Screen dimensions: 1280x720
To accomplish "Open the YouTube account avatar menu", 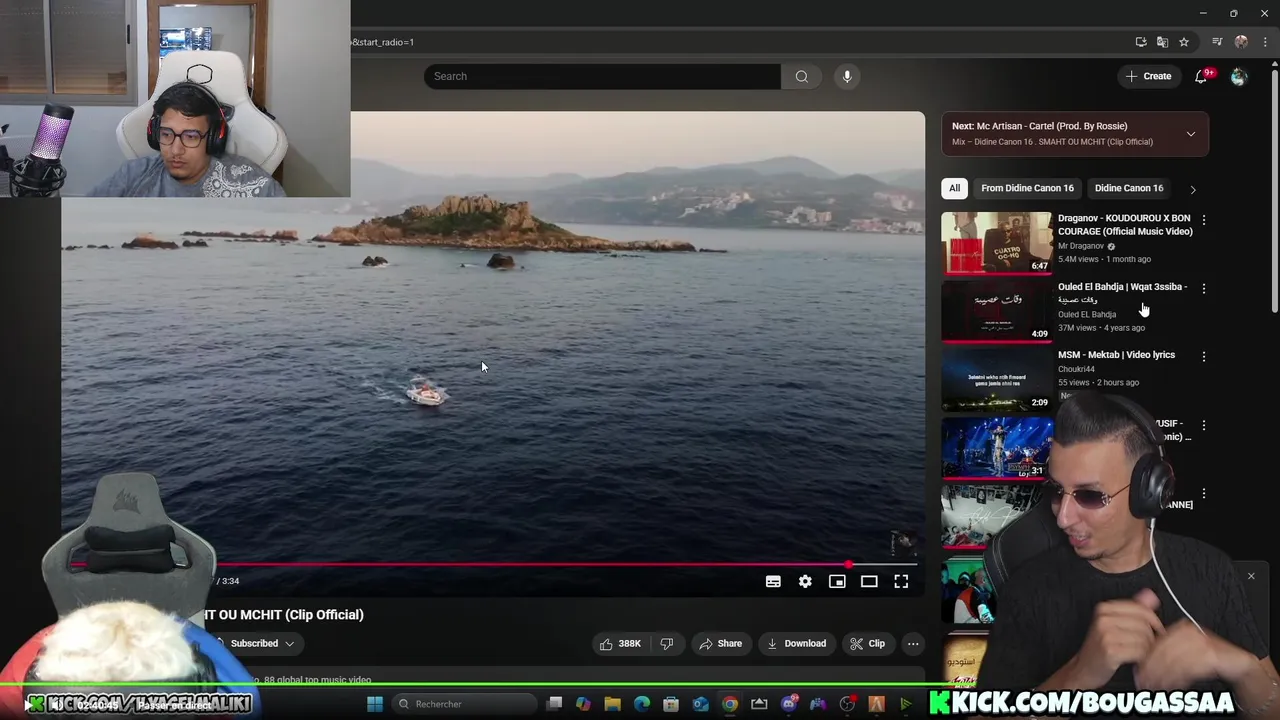I will [1239, 76].
